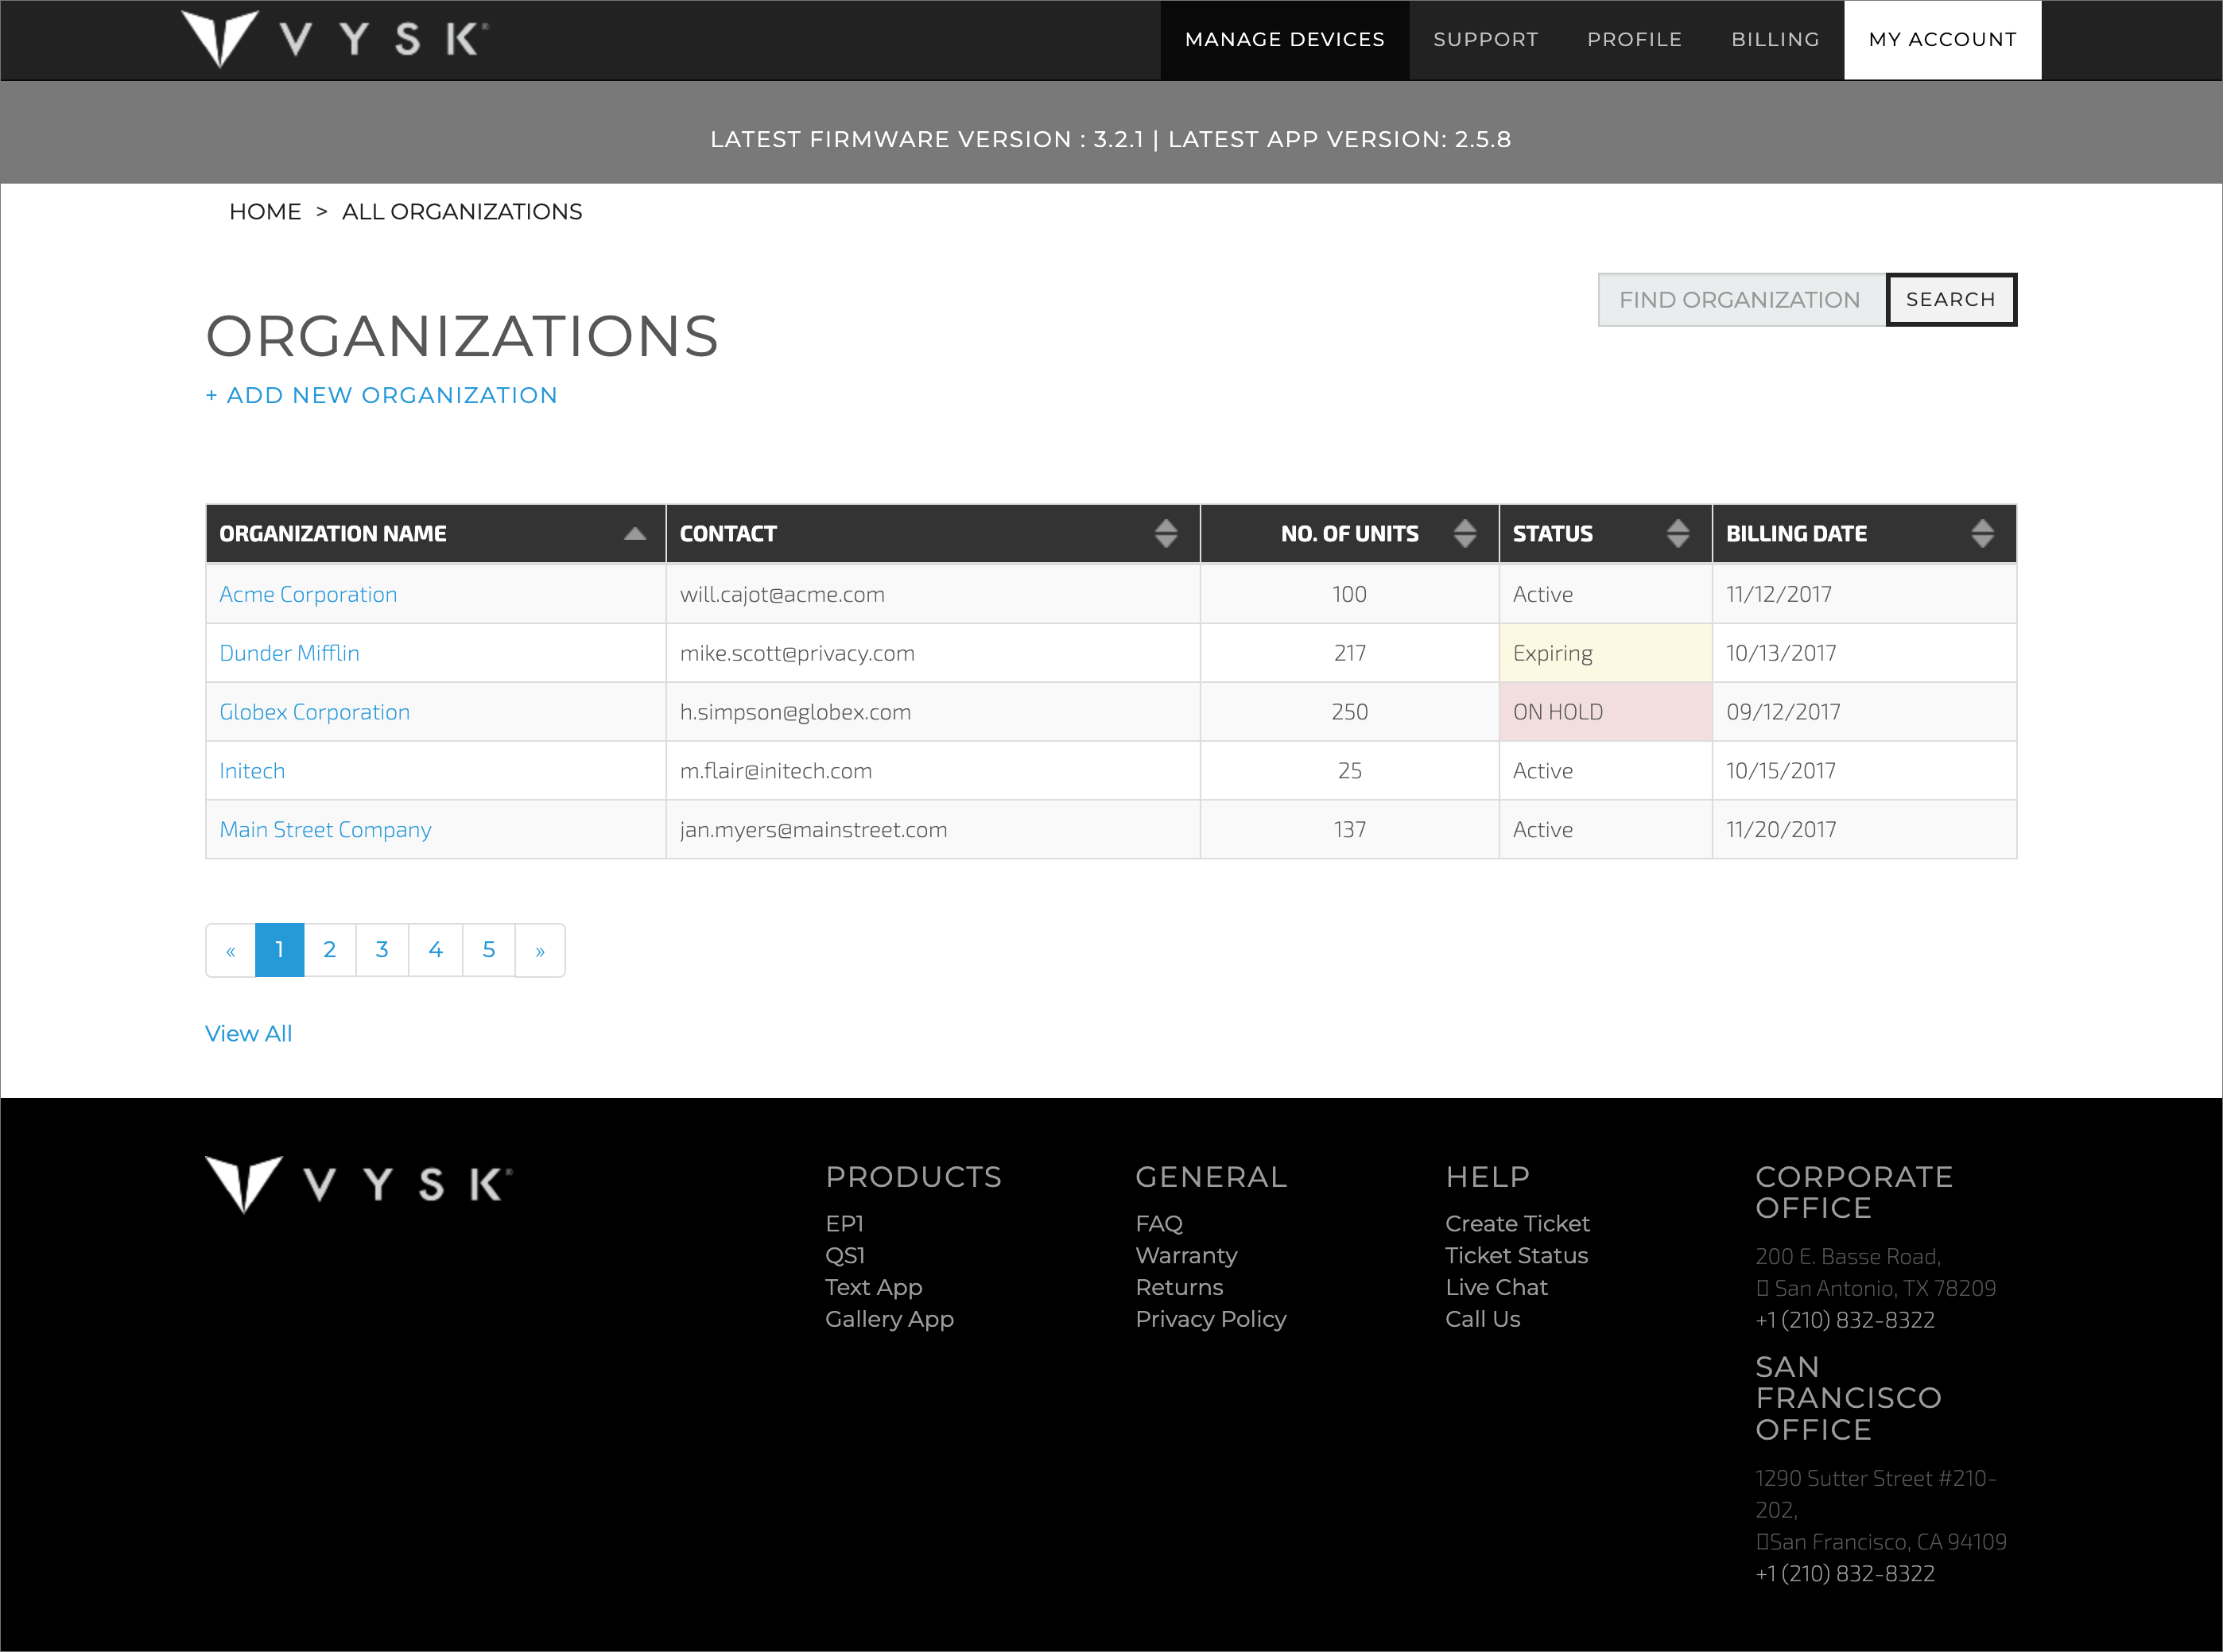Sort the Status column
The image size is (2223, 1652).
point(1677,534)
